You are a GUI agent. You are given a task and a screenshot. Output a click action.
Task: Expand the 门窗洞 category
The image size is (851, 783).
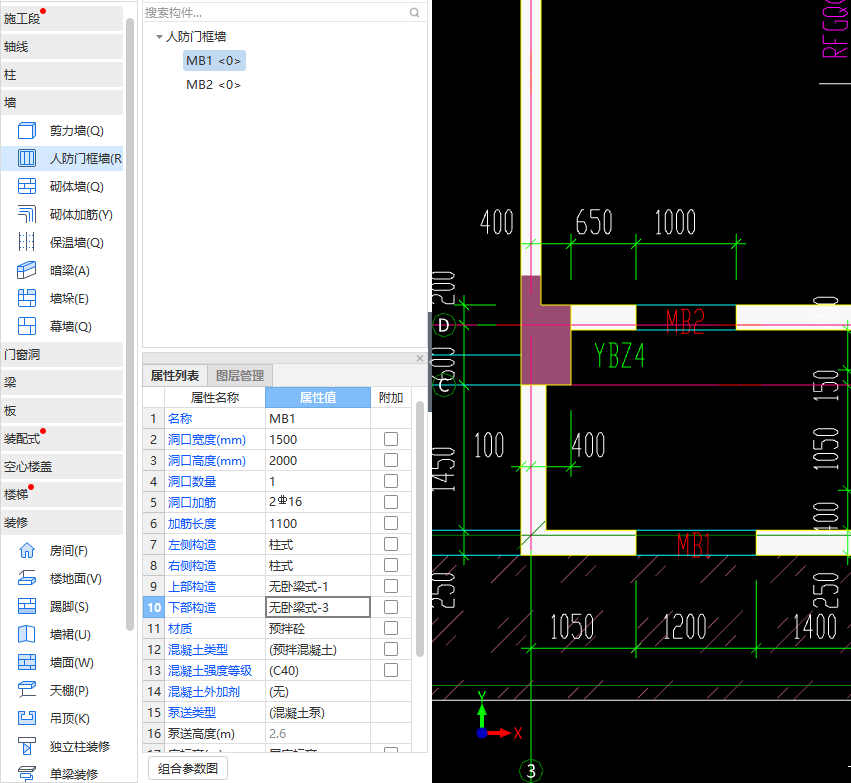tap(62, 354)
